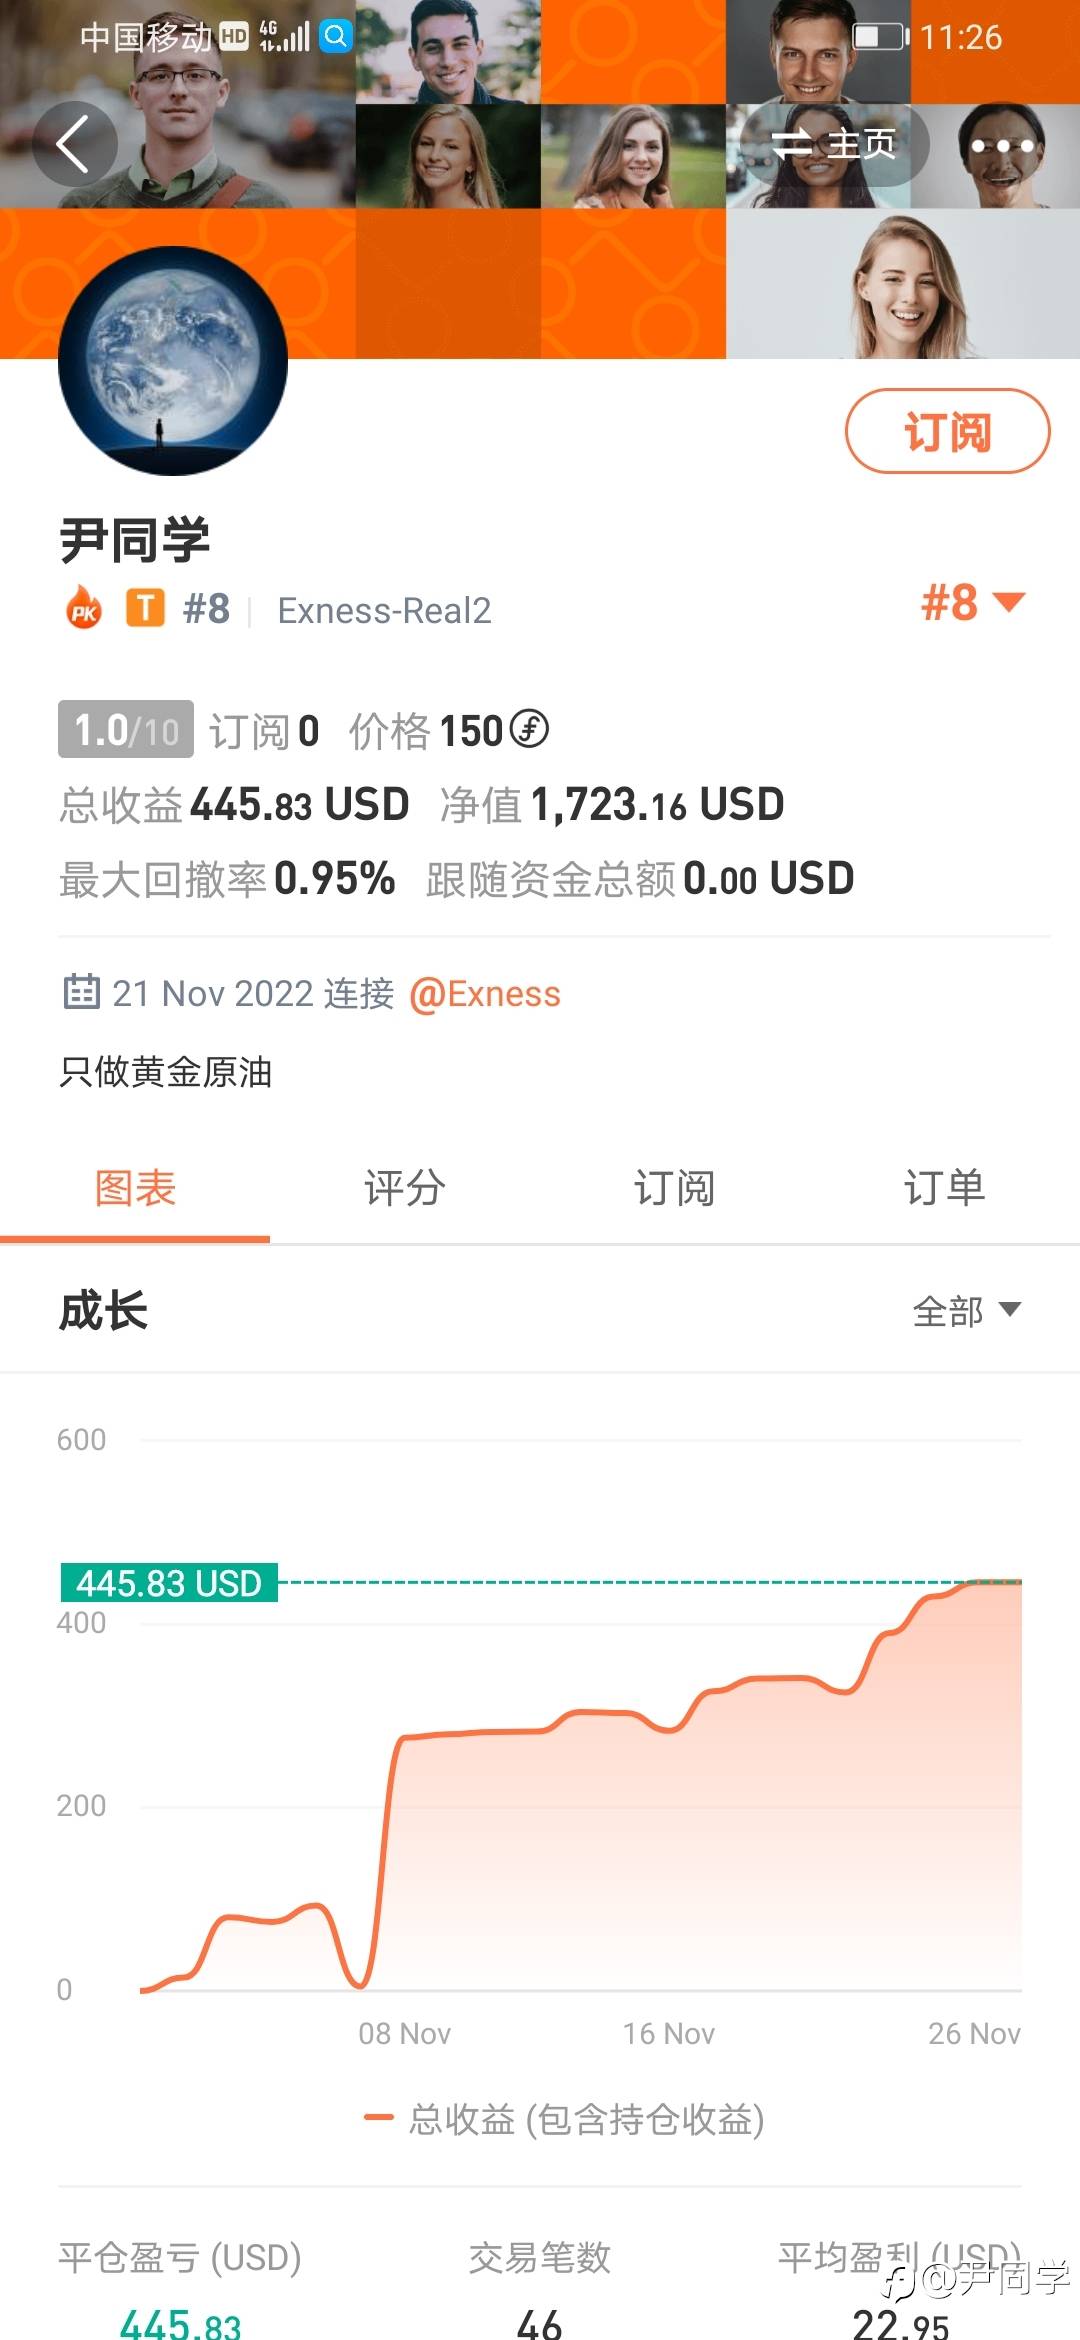The height and width of the screenshot is (2340, 1080).
Task: Switch to the 评分 rating tab
Action: [x=404, y=1188]
